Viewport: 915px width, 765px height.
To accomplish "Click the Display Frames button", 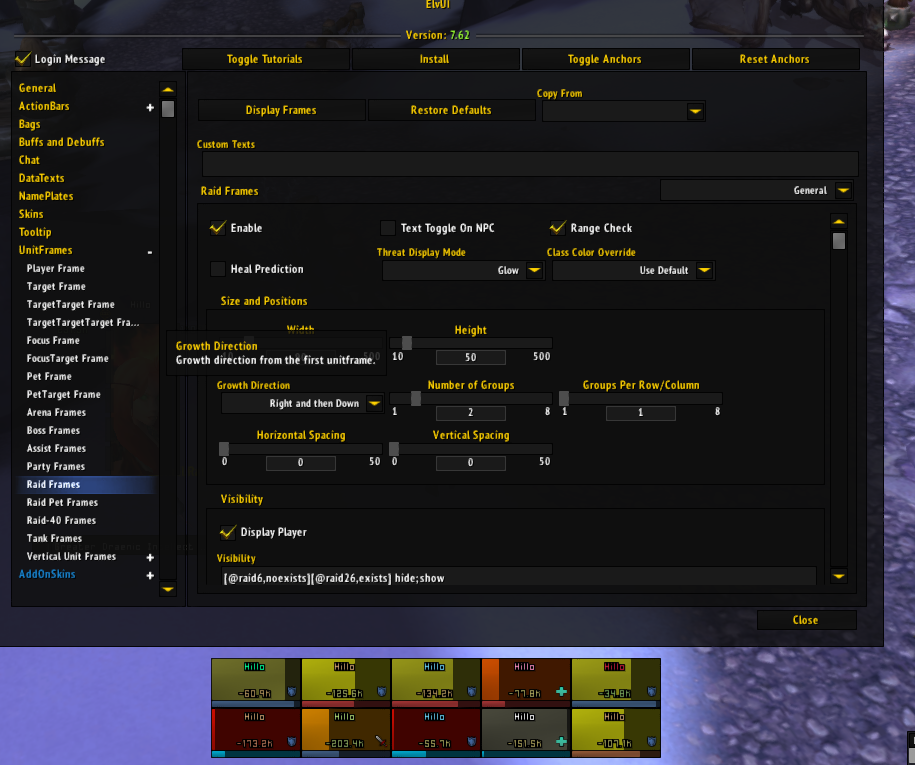I will point(281,110).
